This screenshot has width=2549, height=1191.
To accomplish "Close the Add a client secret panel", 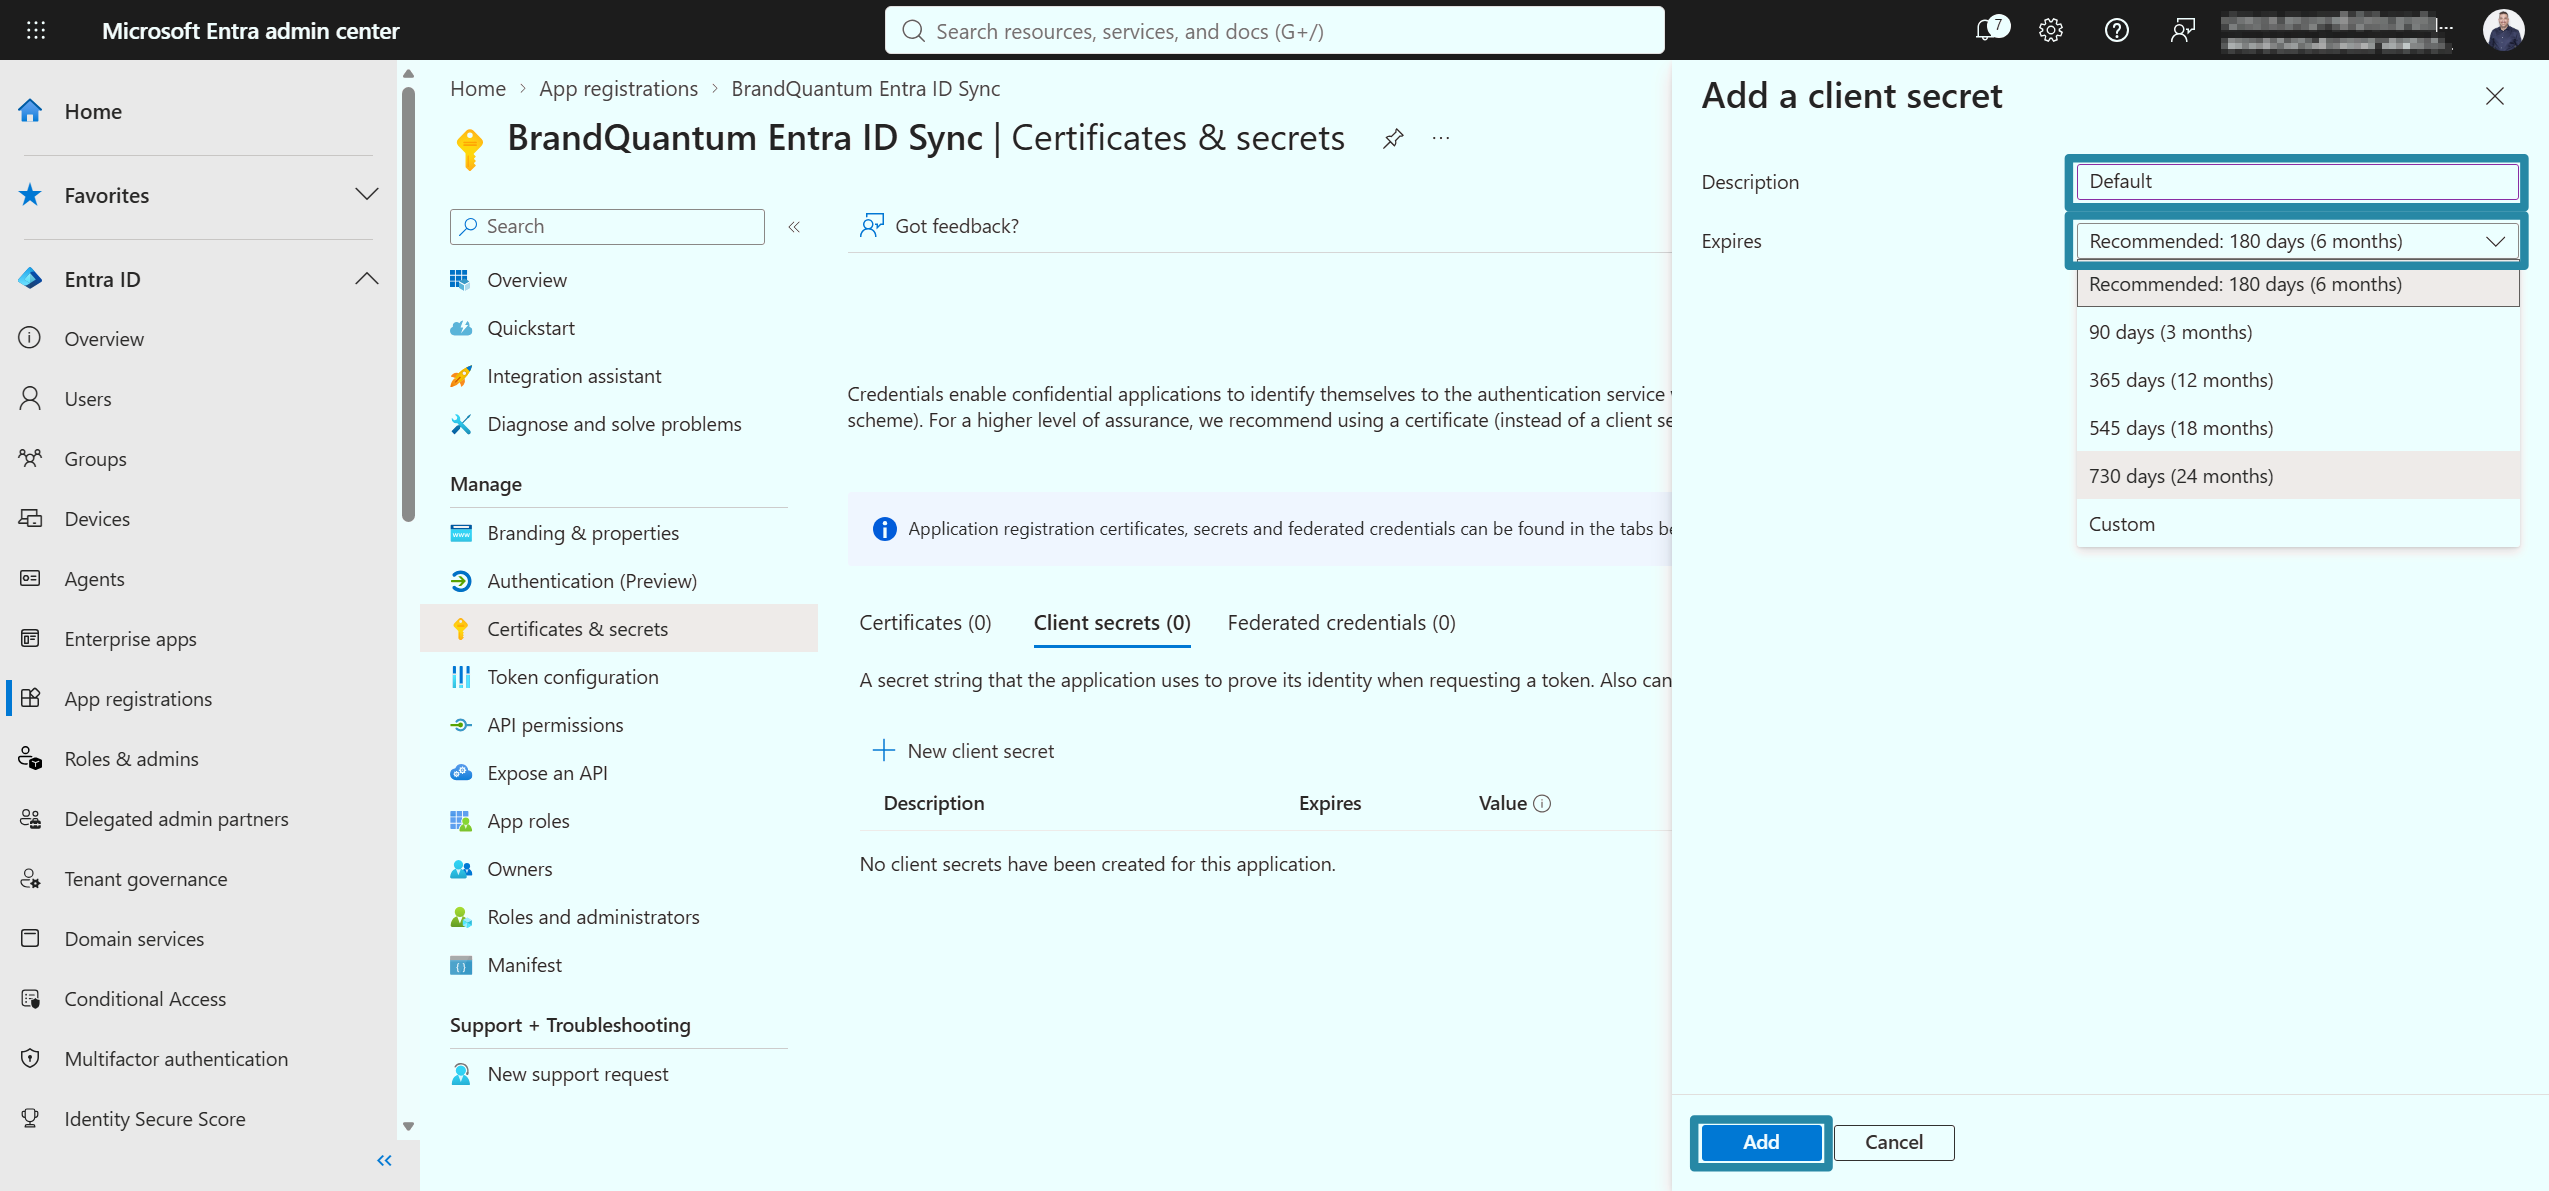I will click(x=2494, y=96).
